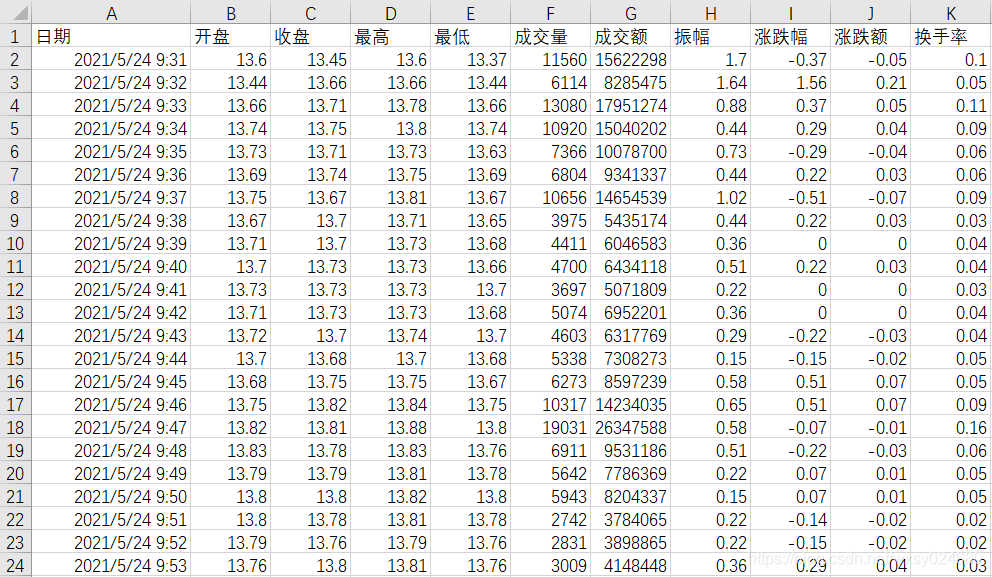Viewport: 992px width, 577px height.
Task: Click the 开盘 header cell
Action: [231, 37]
